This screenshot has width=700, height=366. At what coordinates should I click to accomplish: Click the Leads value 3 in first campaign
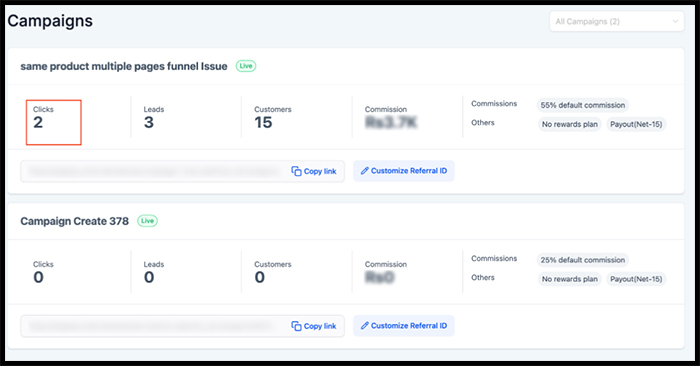pyautogui.click(x=149, y=122)
